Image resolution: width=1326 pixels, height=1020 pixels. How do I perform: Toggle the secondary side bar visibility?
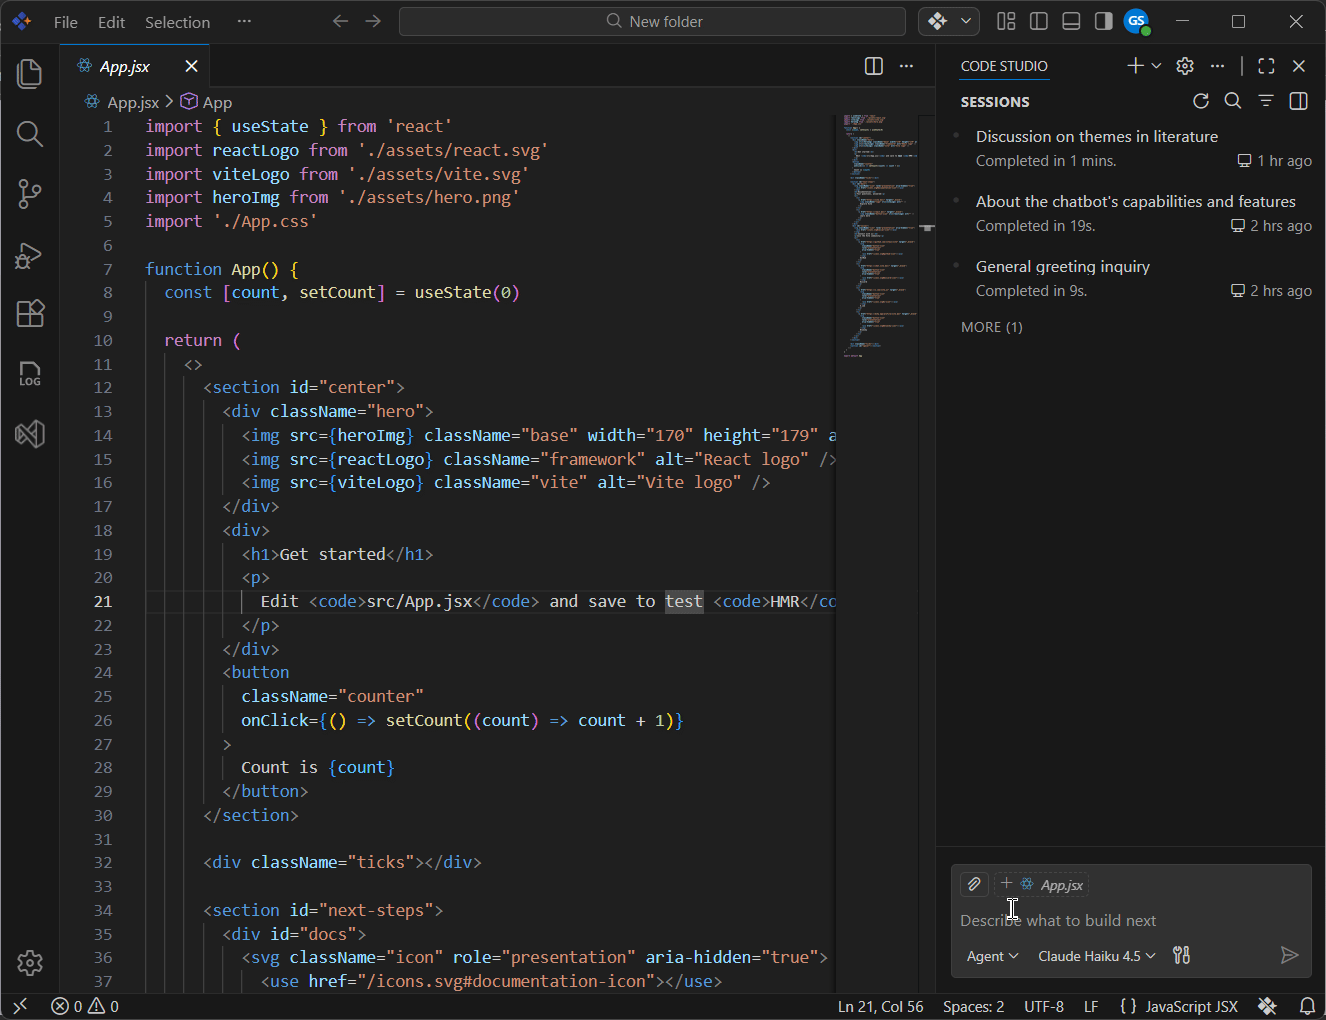click(x=1103, y=21)
